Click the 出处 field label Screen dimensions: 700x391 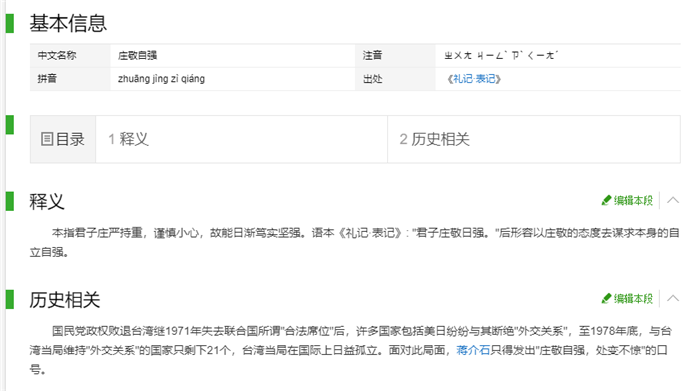click(372, 79)
